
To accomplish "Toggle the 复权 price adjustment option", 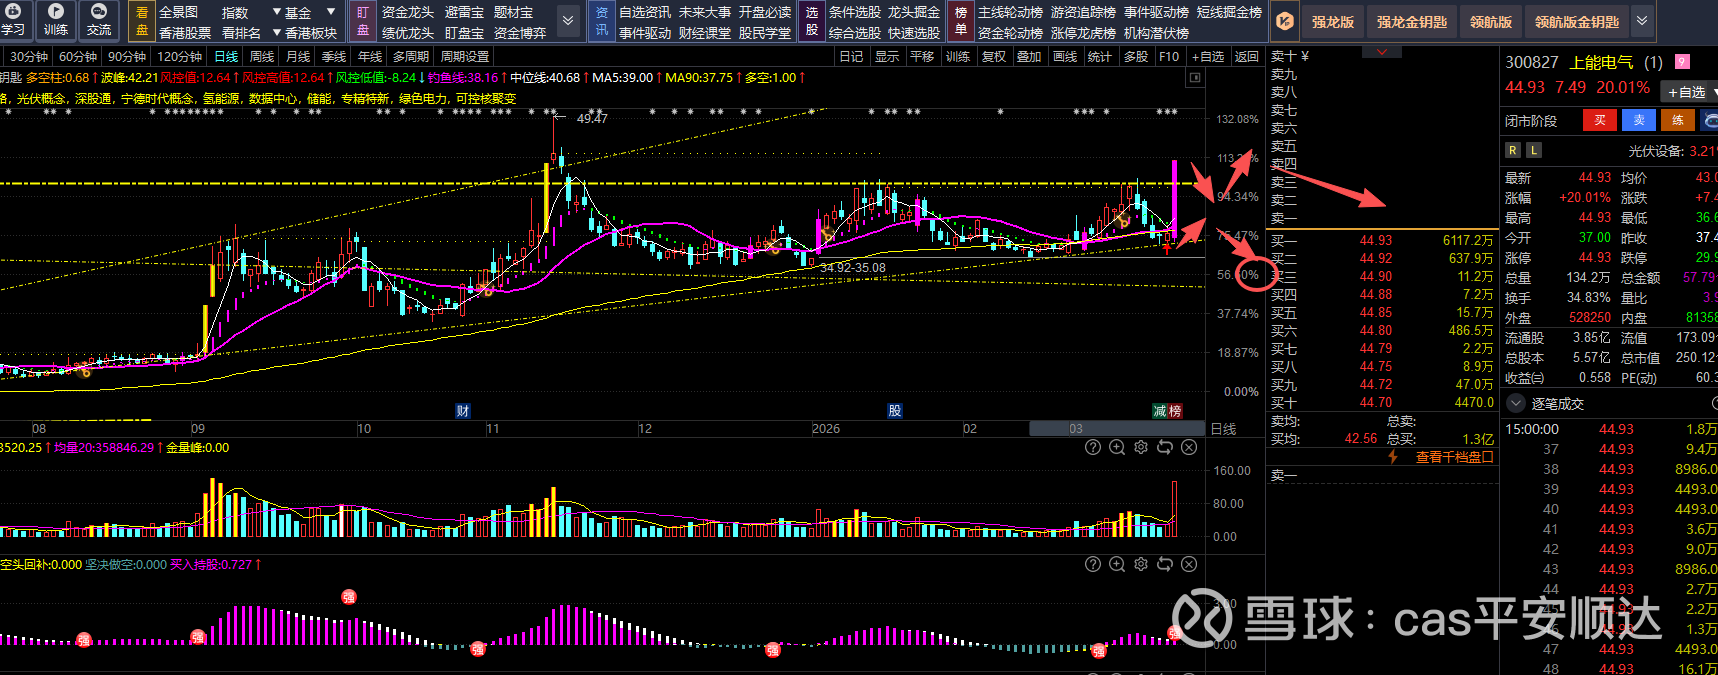I will click(x=993, y=57).
